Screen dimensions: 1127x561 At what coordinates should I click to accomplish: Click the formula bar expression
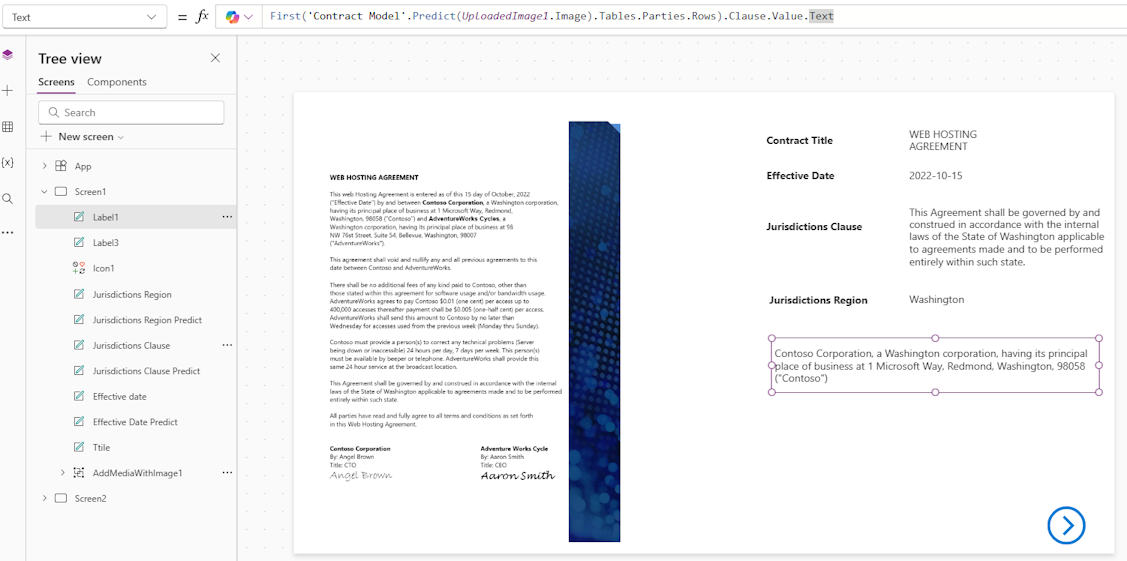coord(552,16)
